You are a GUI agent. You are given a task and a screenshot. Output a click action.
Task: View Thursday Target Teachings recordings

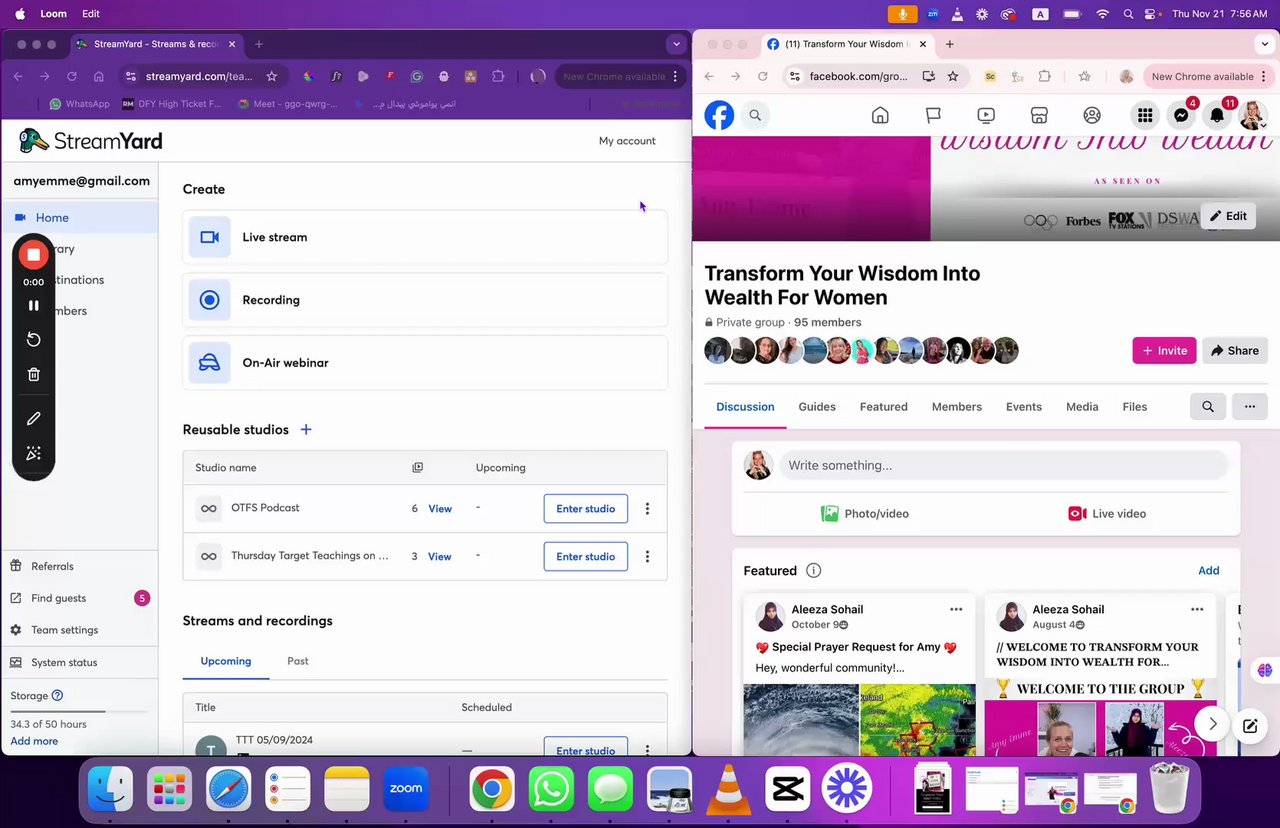[x=440, y=556]
